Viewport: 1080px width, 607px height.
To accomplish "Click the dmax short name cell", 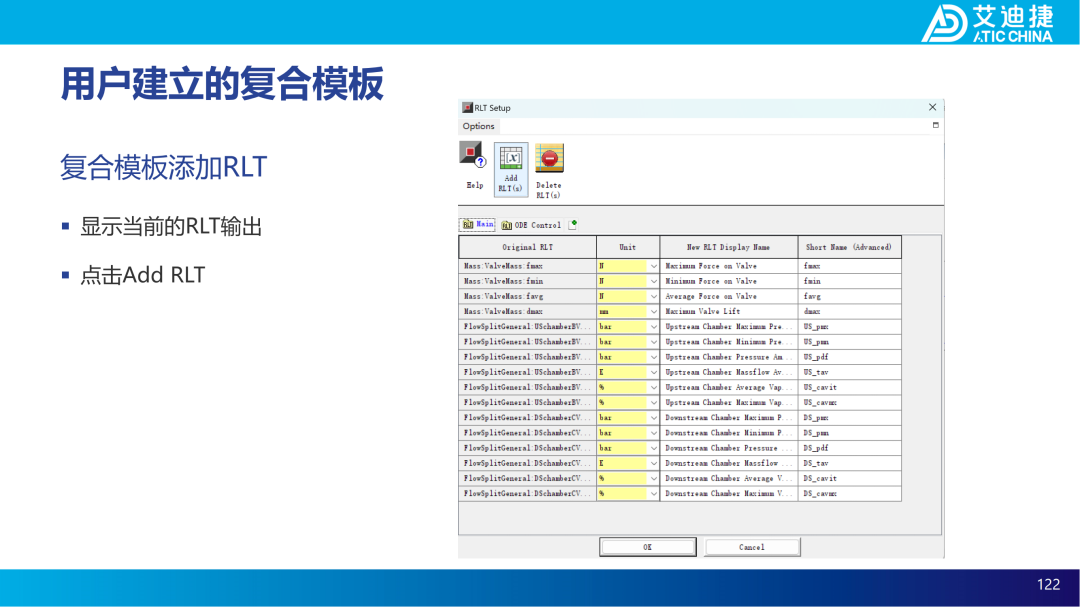I will click(849, 311).
